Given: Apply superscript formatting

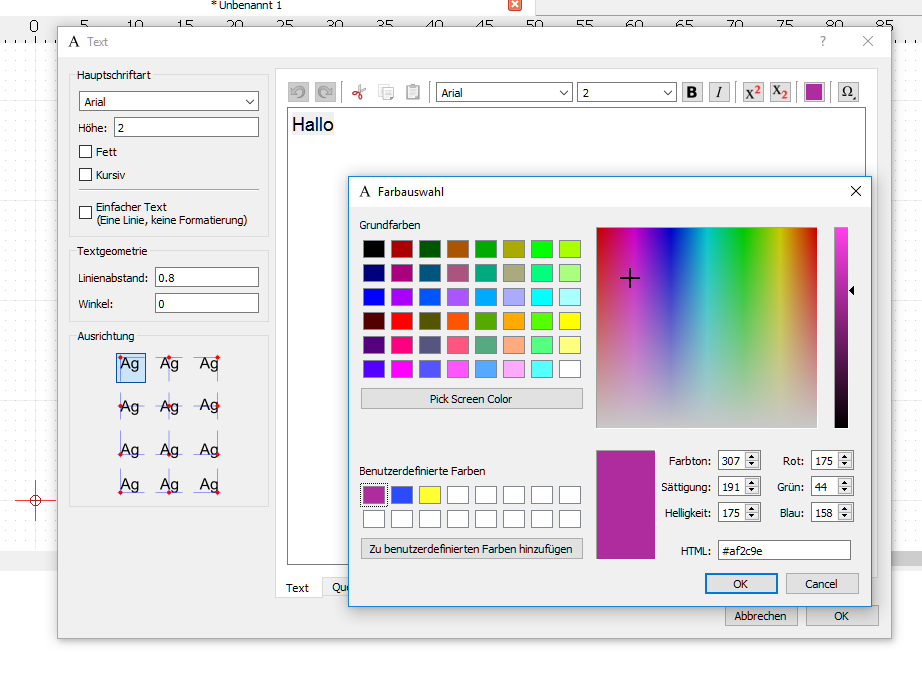Looking at the screenshot, I should click(753, 92).
